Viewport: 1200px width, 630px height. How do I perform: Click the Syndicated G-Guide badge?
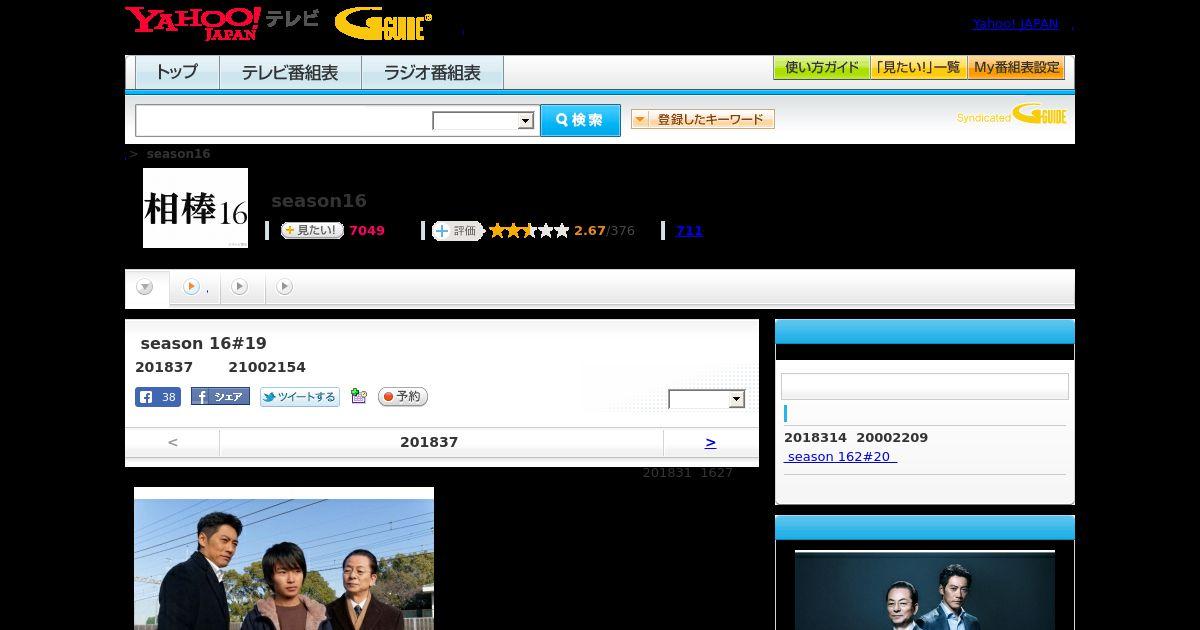[1011, 115]
